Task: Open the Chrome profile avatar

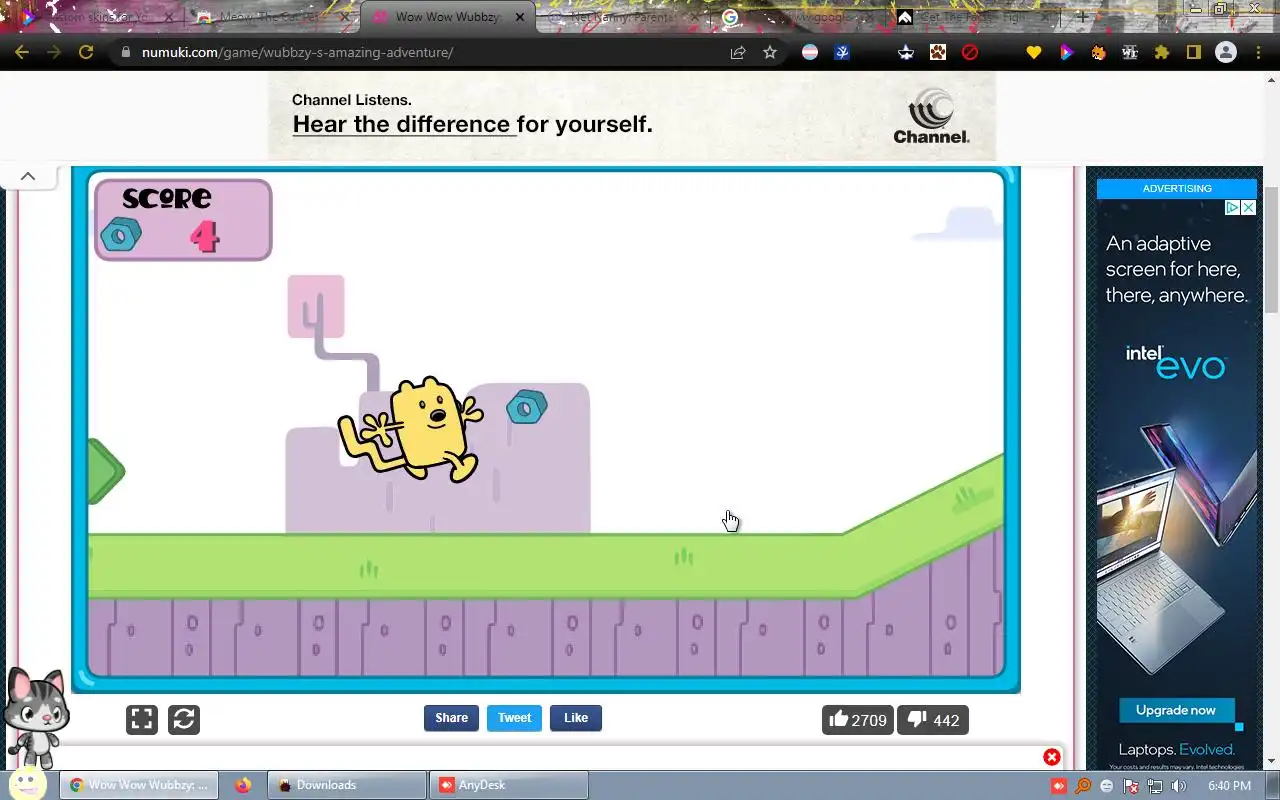Action: (x=1226, y=52)
